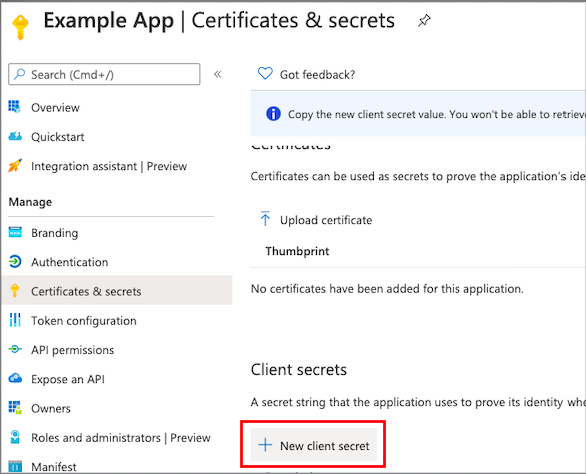Screen dimensions: 586x474
Task: Collapse the sidebar with the double chevron
Action: click(218, 74)
